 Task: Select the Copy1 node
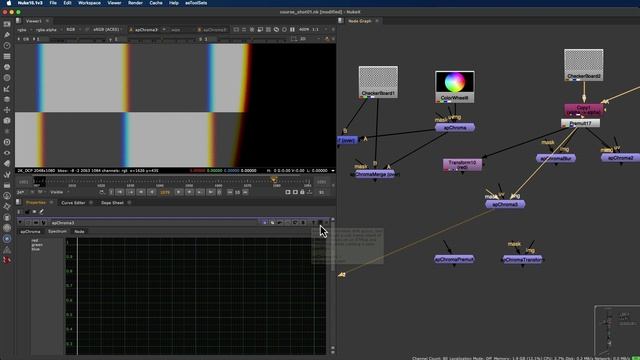pyautogui.click(x=584, y=110)
